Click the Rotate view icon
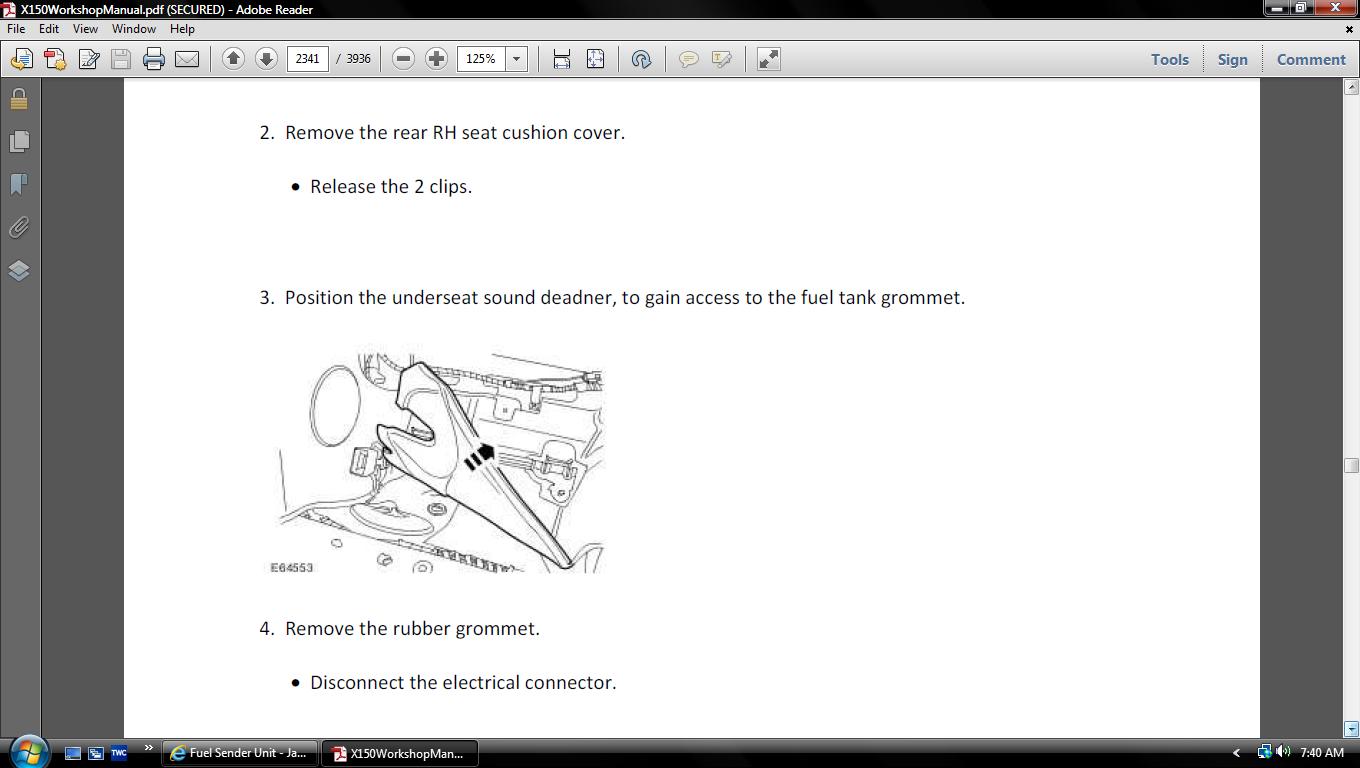Screen dimensions: 1360x768 (641, 59)
